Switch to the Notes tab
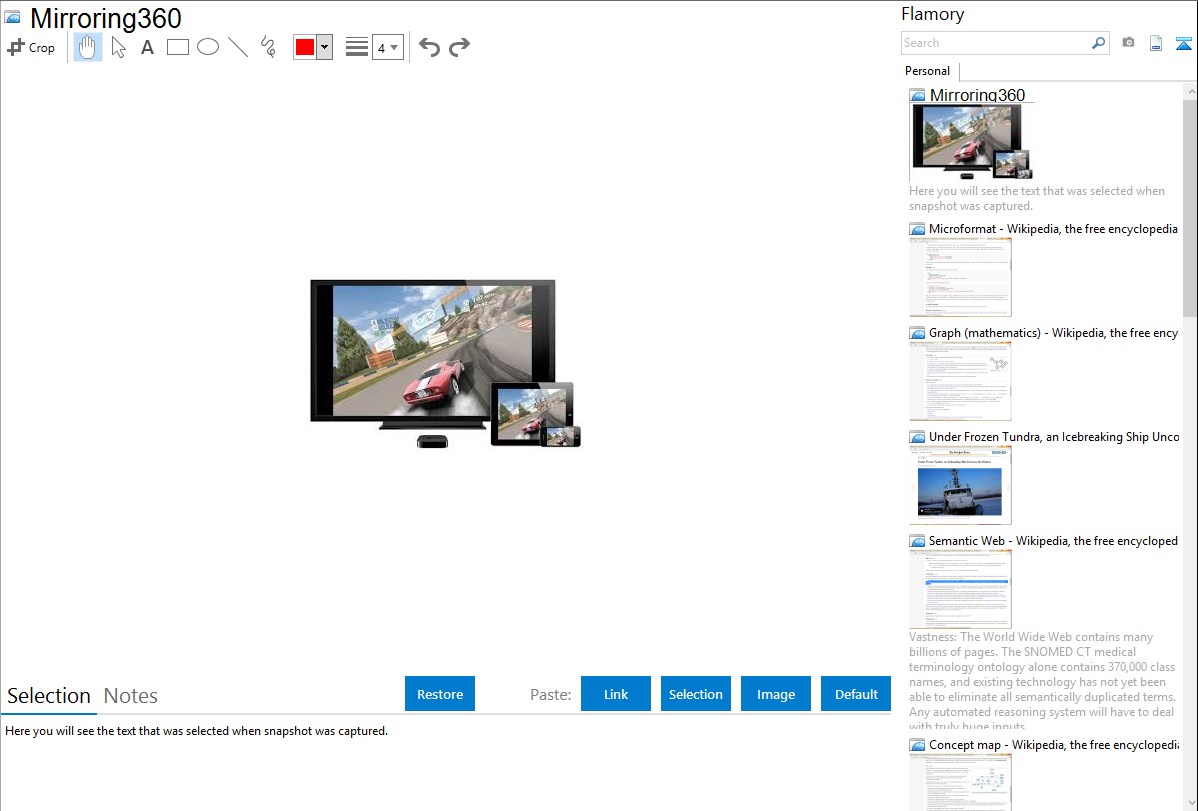 [x=131, y=696]
